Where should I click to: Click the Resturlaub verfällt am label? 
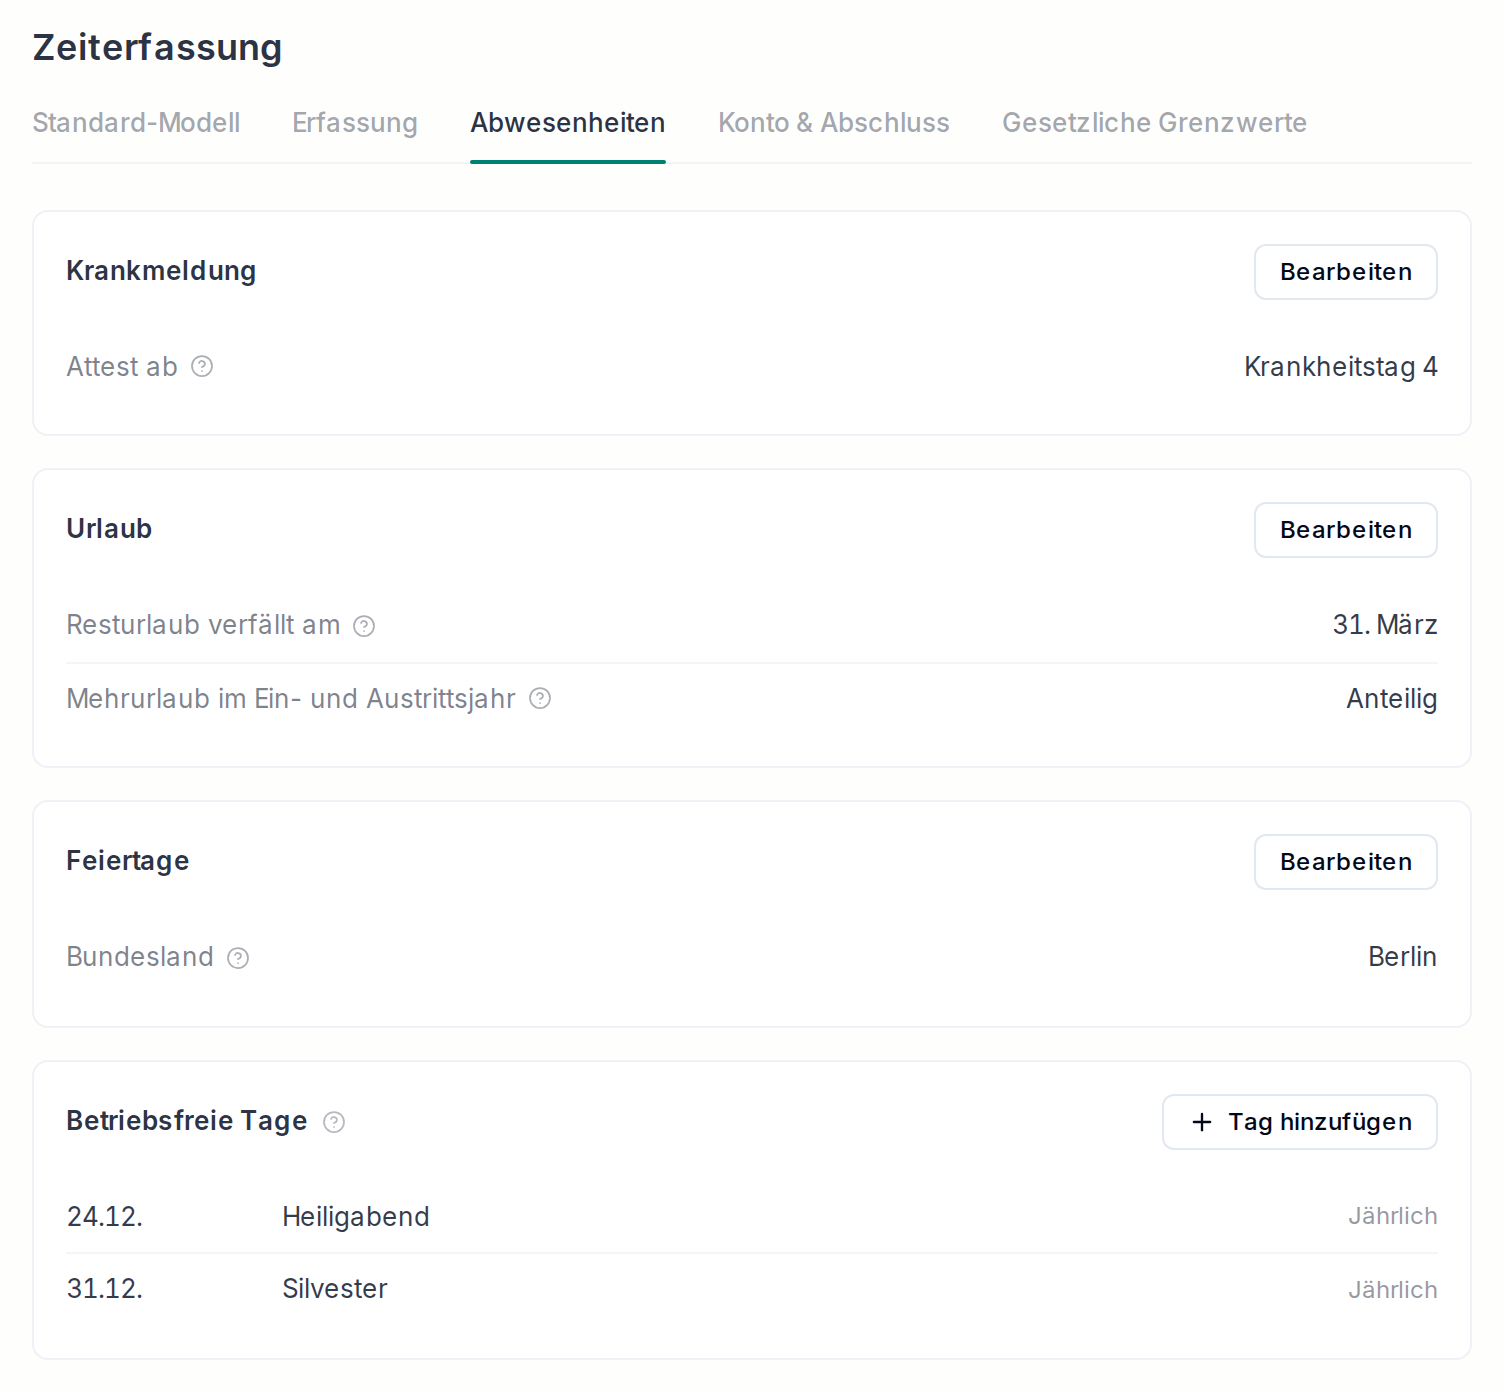tap(203, 625)
